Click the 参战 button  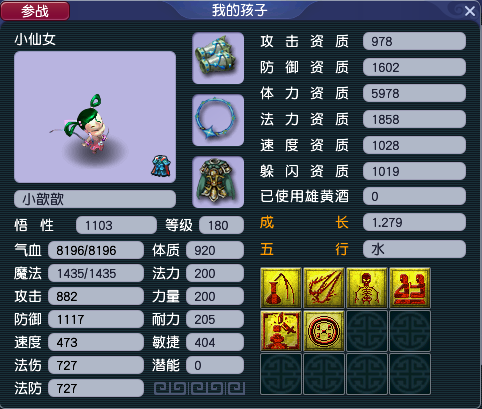(35, 11)
